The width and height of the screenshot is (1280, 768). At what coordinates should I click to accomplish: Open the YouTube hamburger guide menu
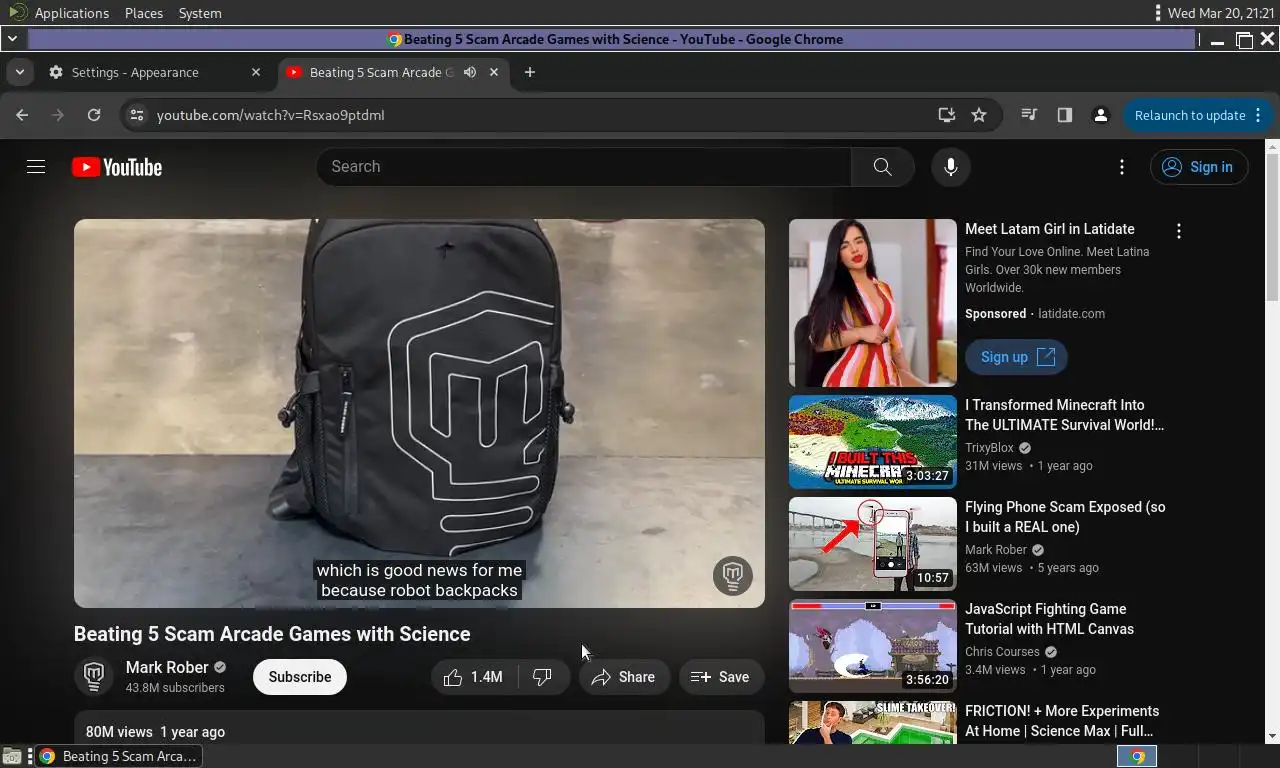(x=36, y=167)
